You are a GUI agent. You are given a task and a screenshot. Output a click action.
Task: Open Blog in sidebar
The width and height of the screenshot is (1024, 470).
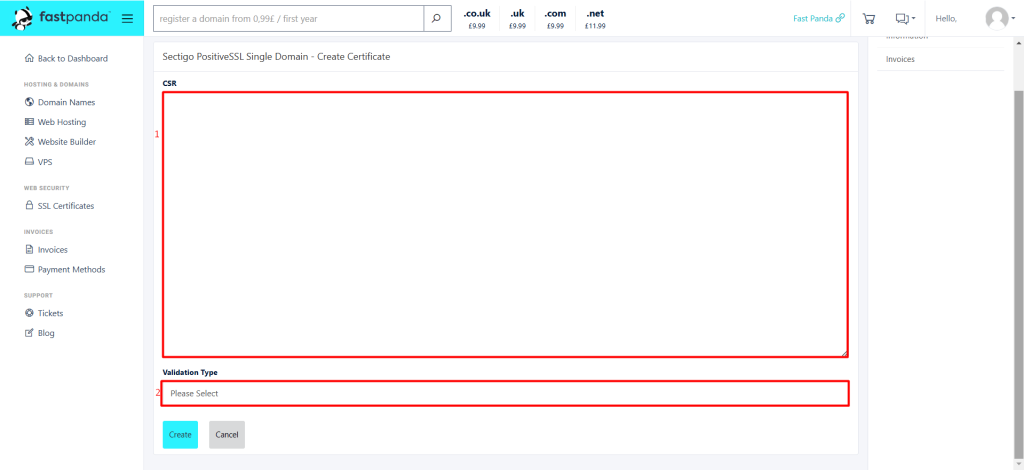46,333
